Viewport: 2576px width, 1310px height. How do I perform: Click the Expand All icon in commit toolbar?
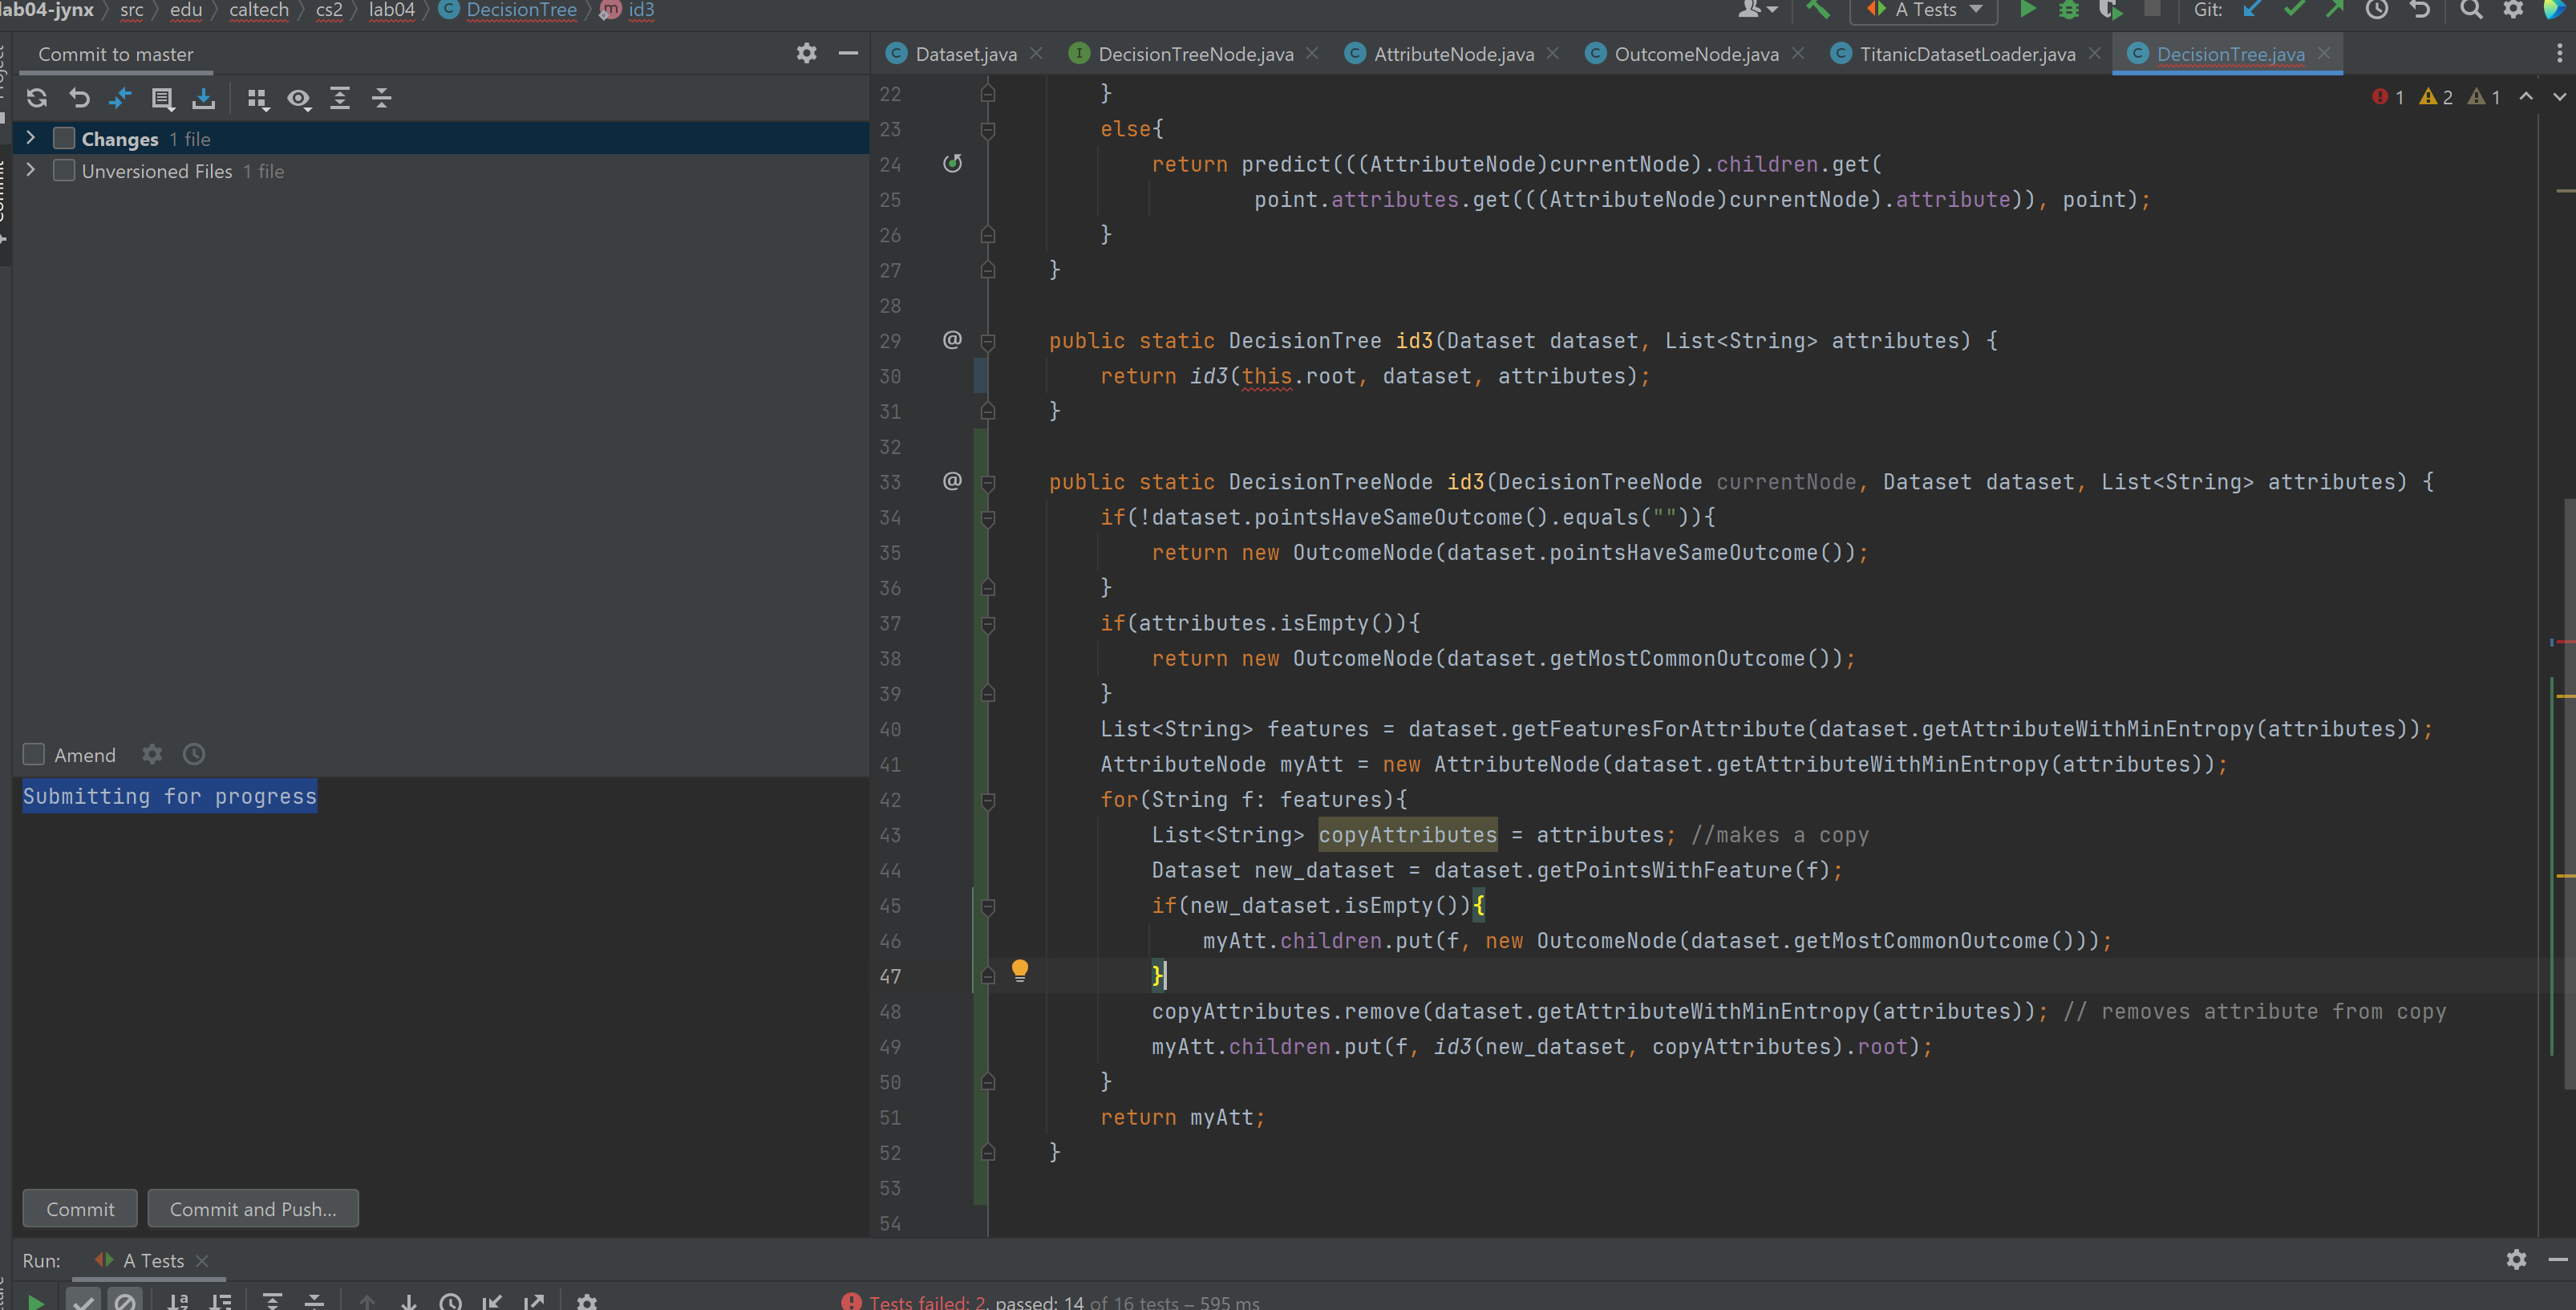point(340,98)
